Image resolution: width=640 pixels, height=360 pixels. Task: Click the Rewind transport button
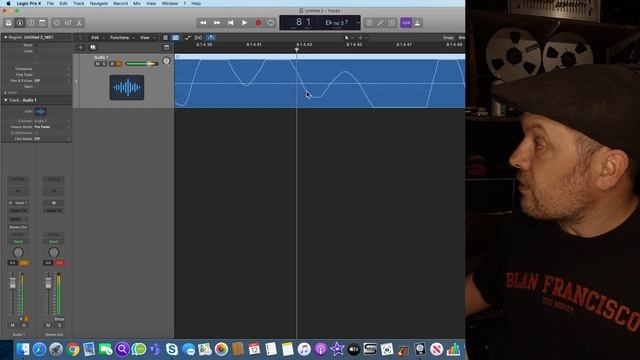point(203,23)
